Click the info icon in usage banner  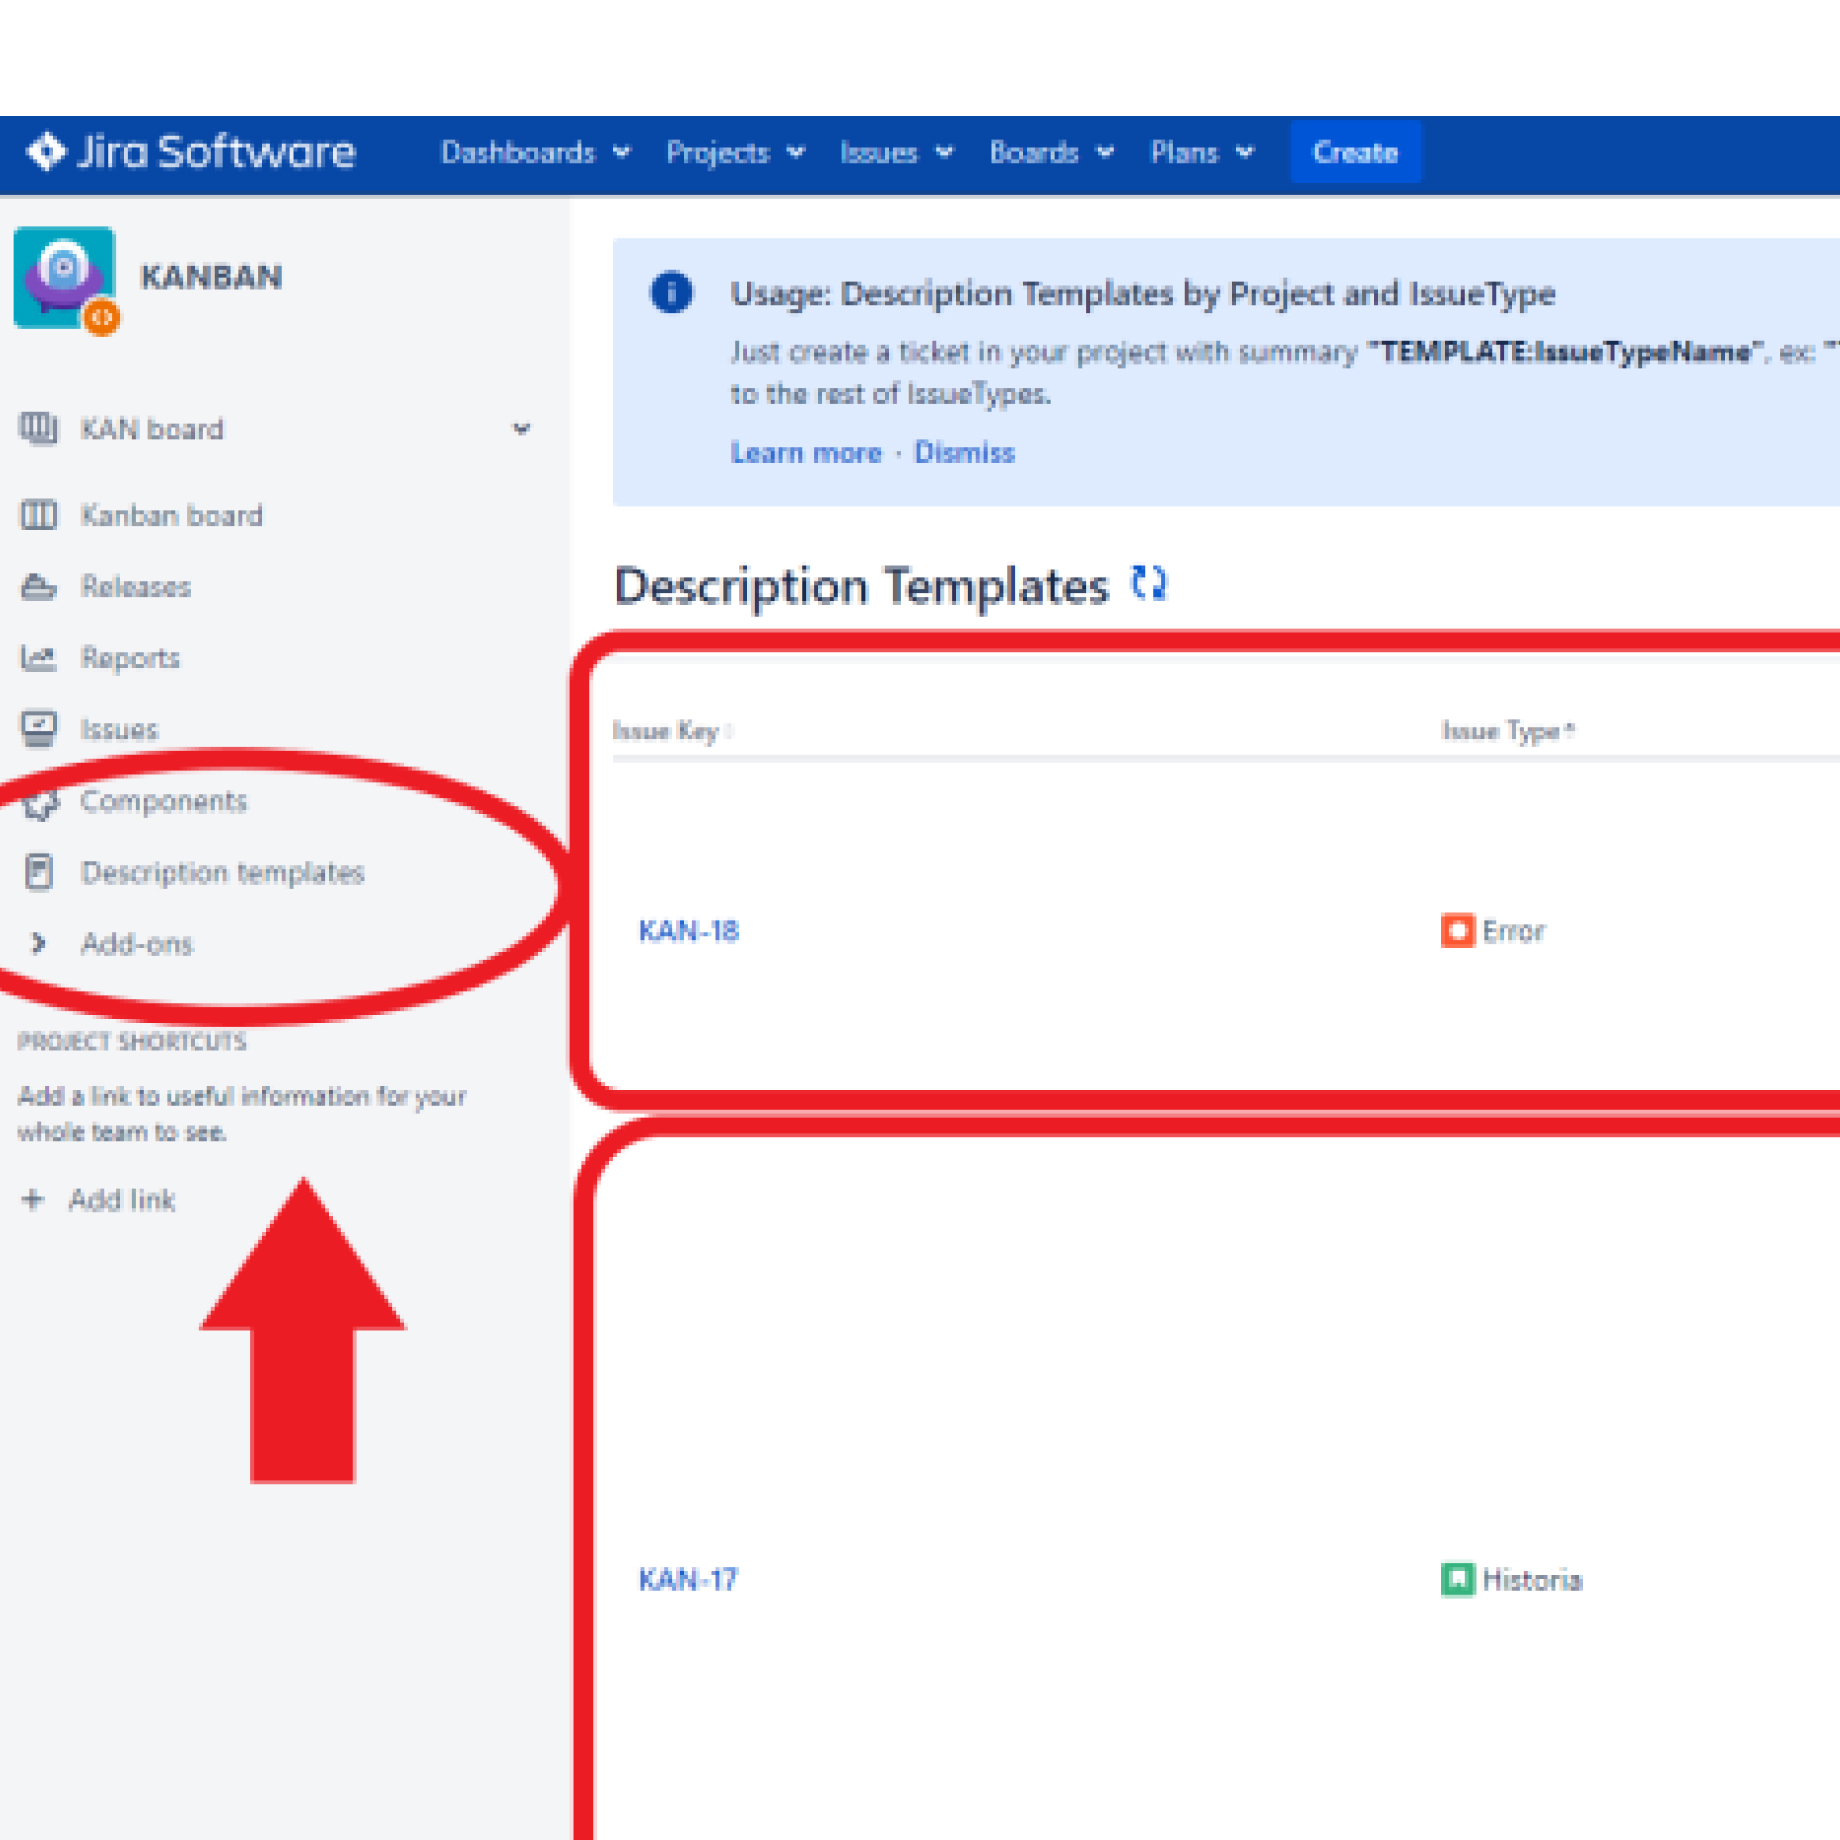point(671,293)
